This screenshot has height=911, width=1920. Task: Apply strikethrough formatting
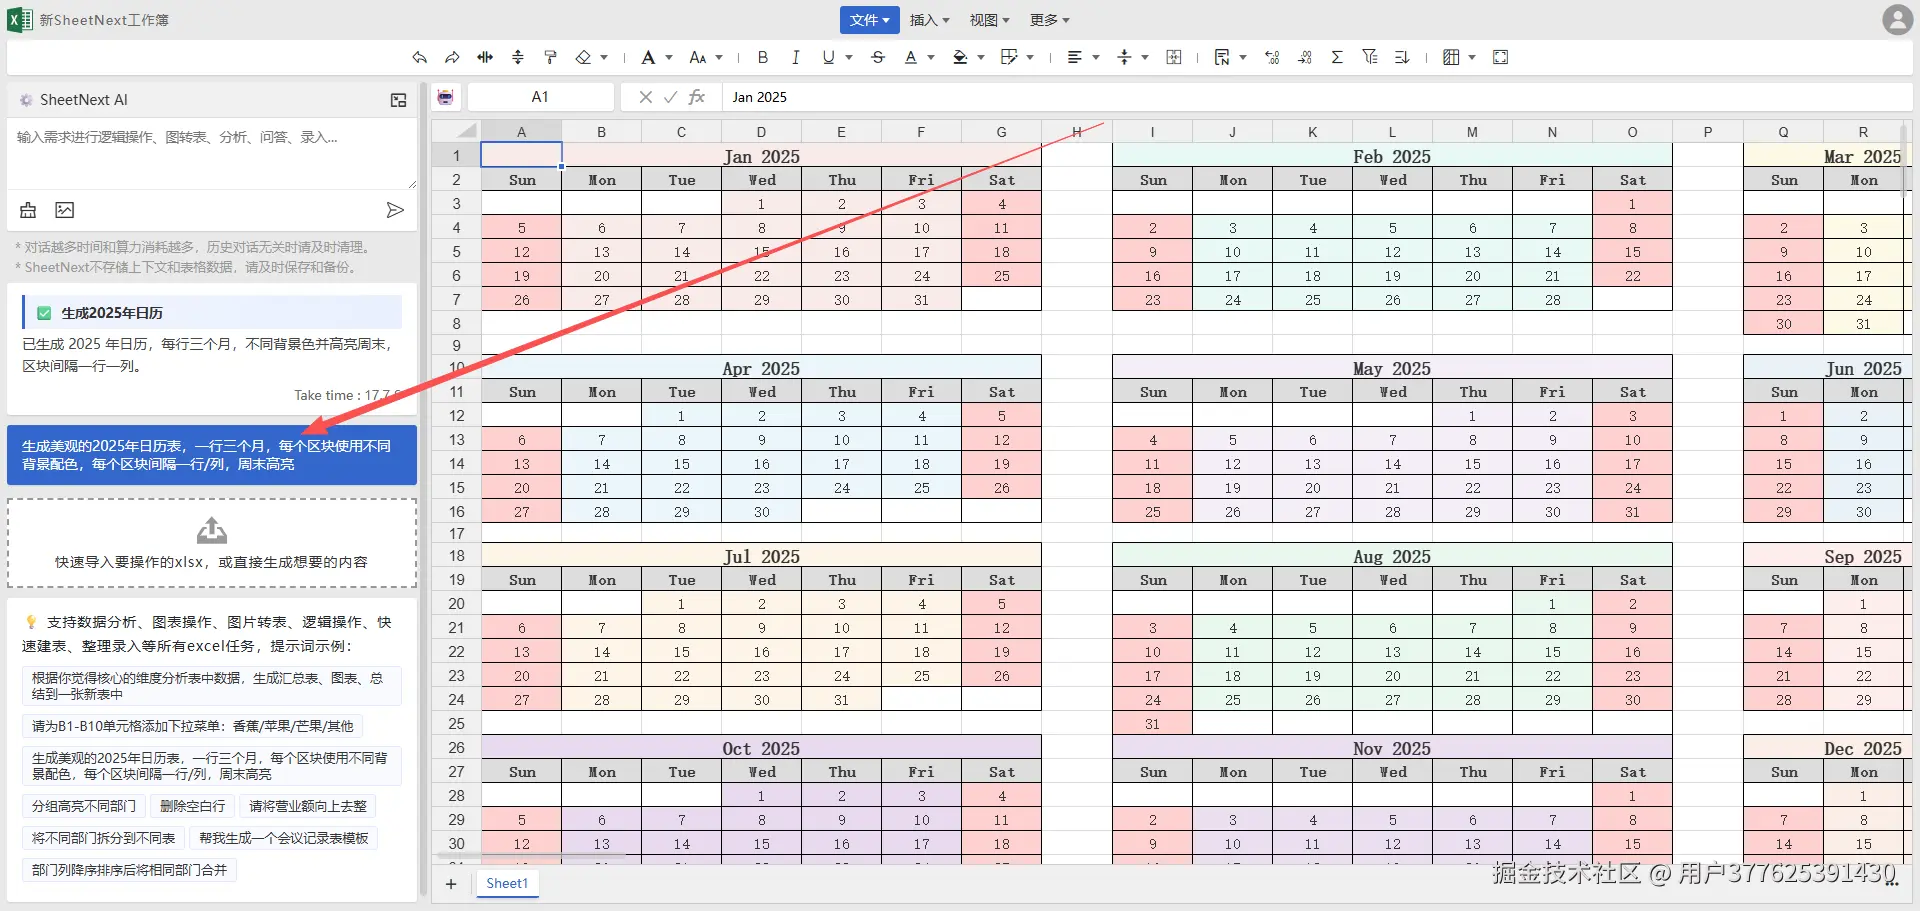coord(878,58)
